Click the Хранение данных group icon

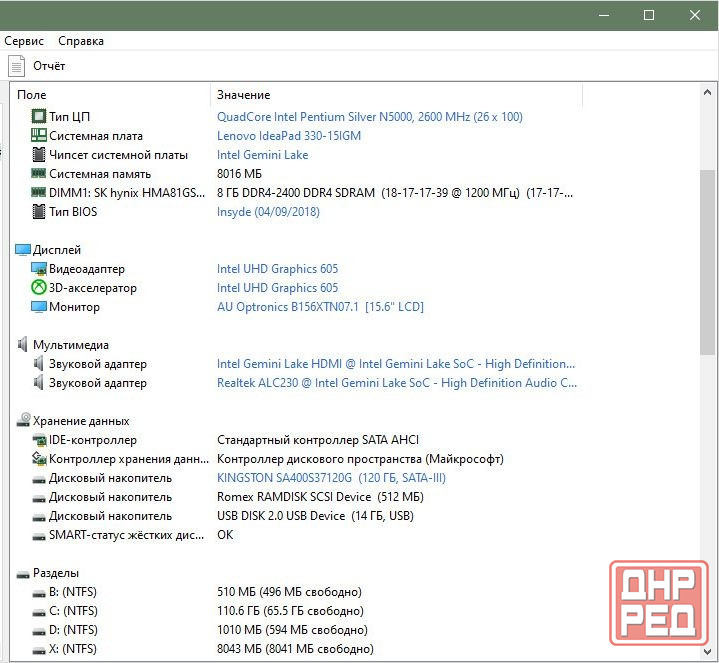pyautogui.click(x=23, y=420)
